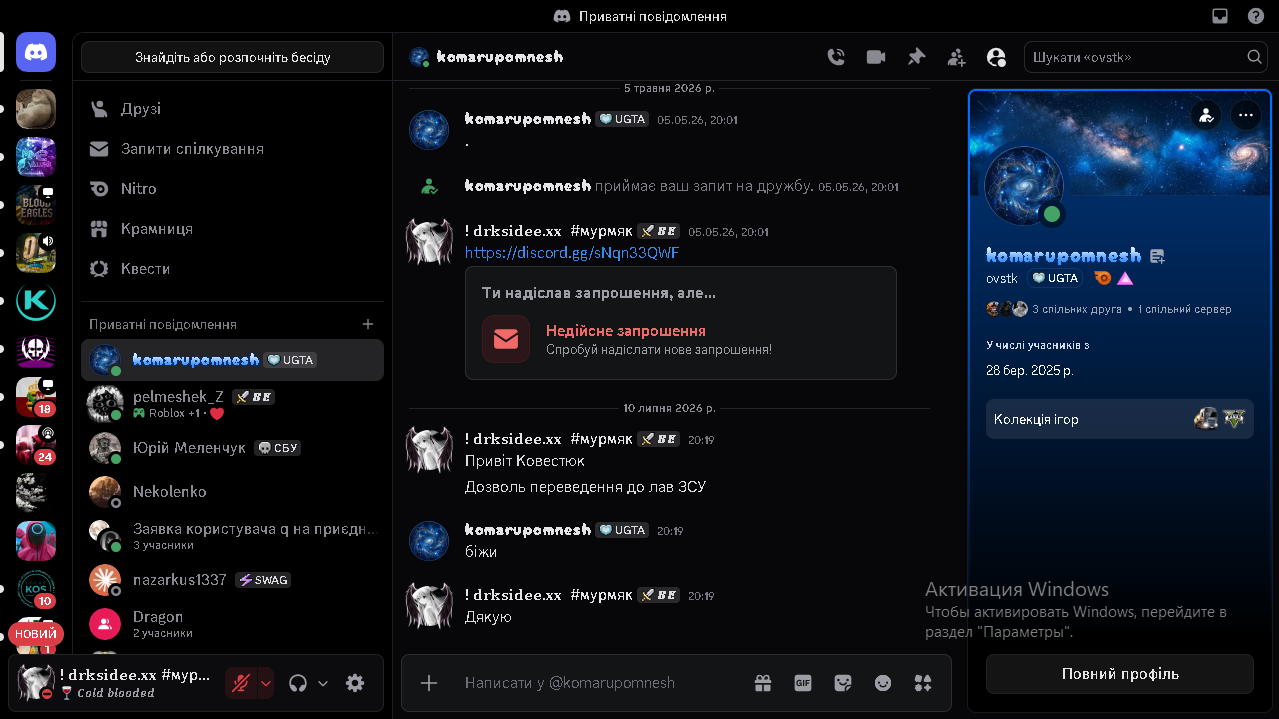Open the Shop (Крамниця)
Viewport: 1279px width, 719px height.
232,228
